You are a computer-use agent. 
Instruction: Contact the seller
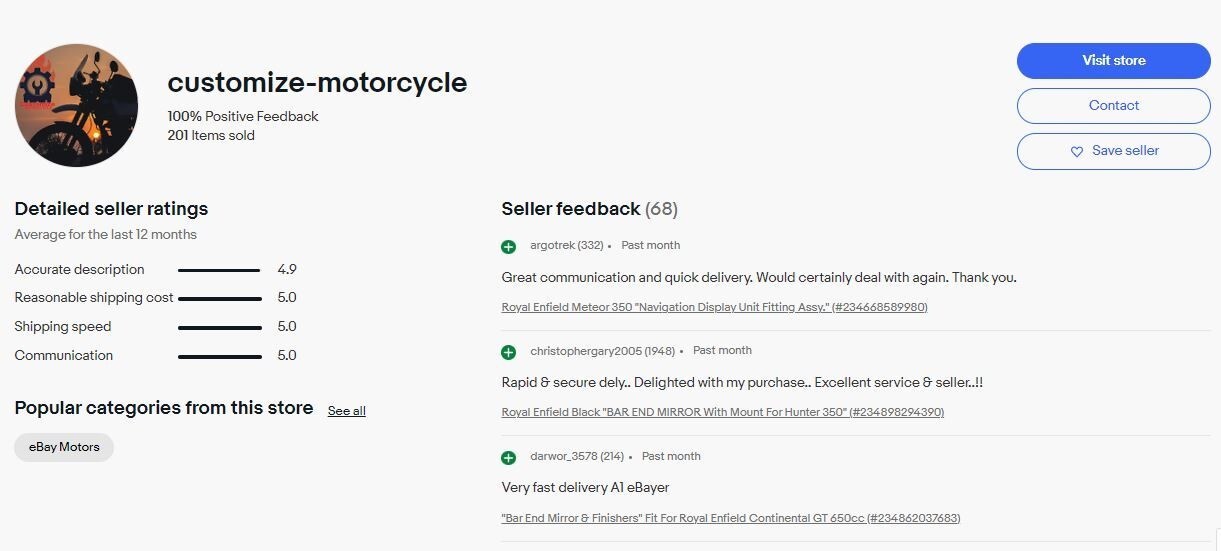1114,106
